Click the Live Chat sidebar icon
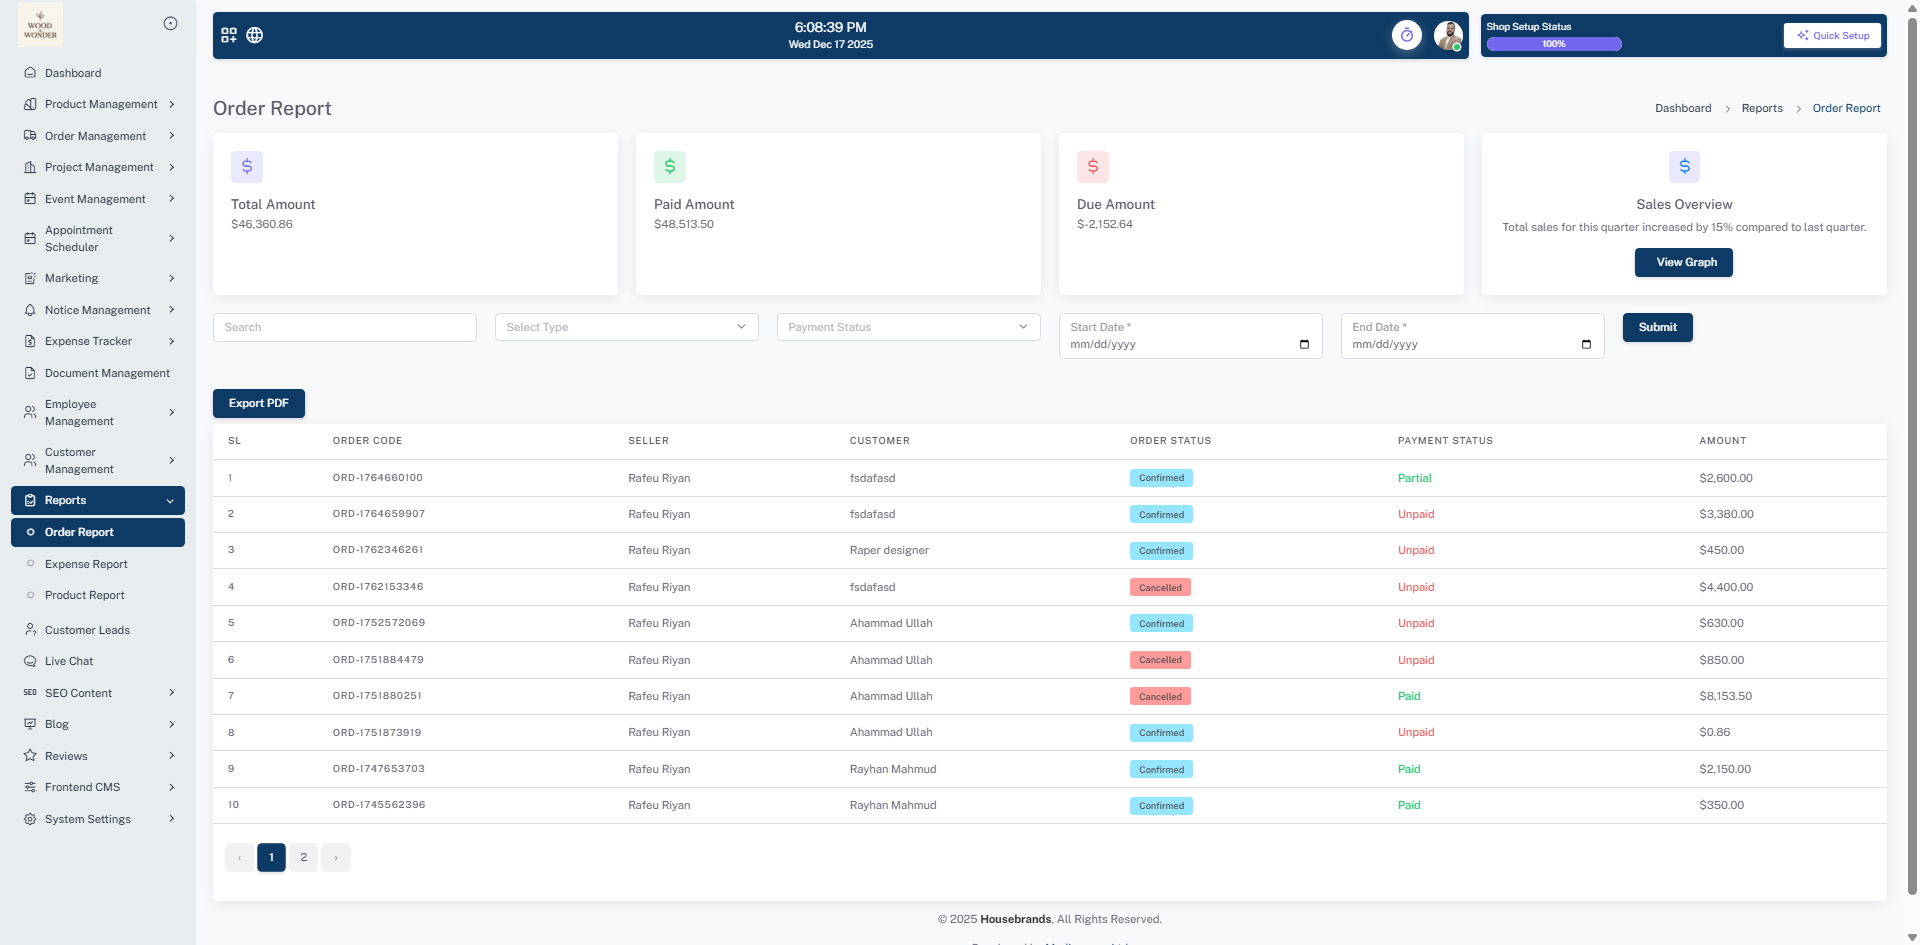Image resolution: width=1920 pixels, height=945 pixels. point(30,661)
